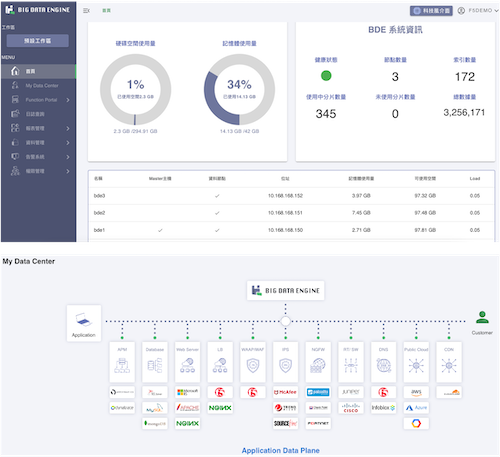Click the highlighted button beside FSDEMO

(x=431, y=11)
